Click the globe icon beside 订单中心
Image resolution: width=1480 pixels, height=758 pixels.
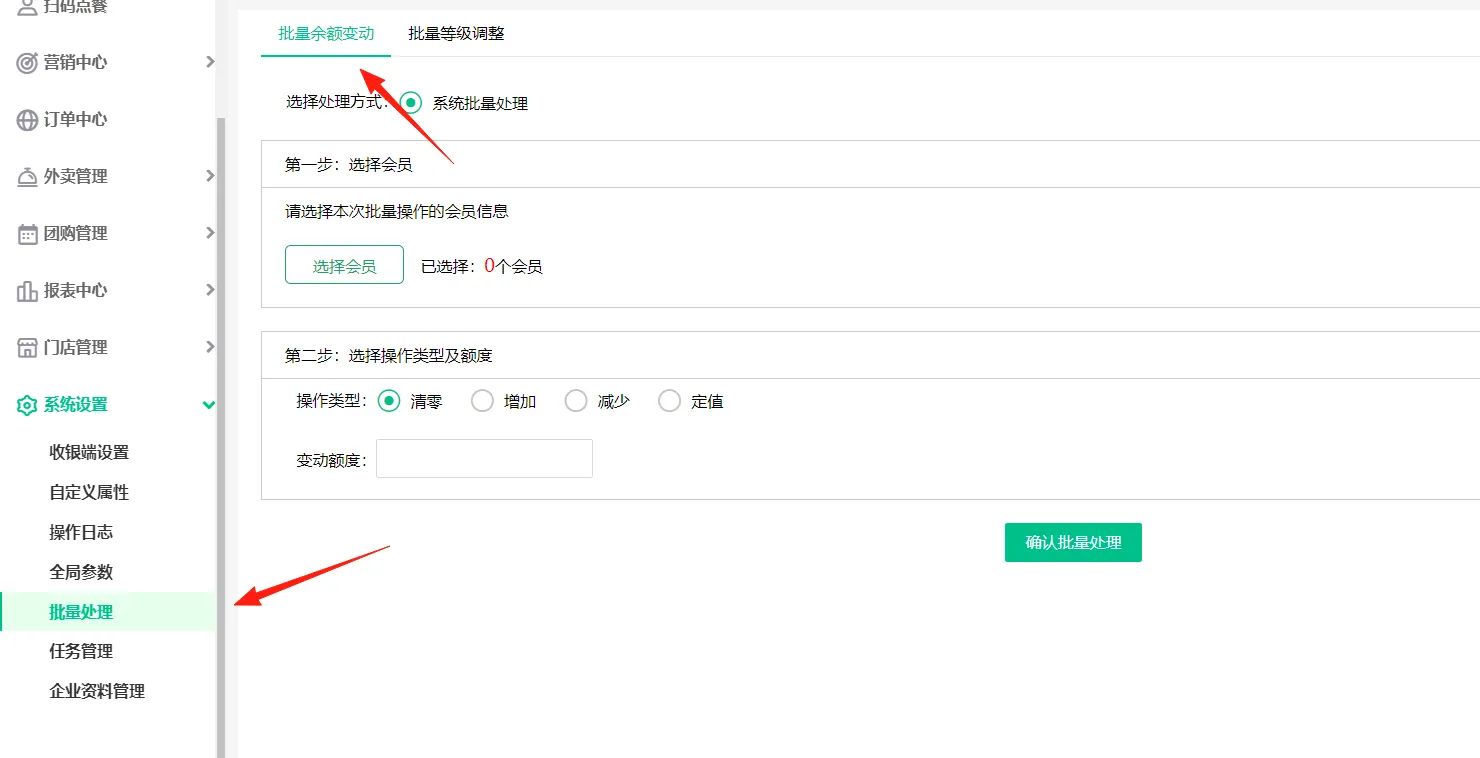coord(27,120)
